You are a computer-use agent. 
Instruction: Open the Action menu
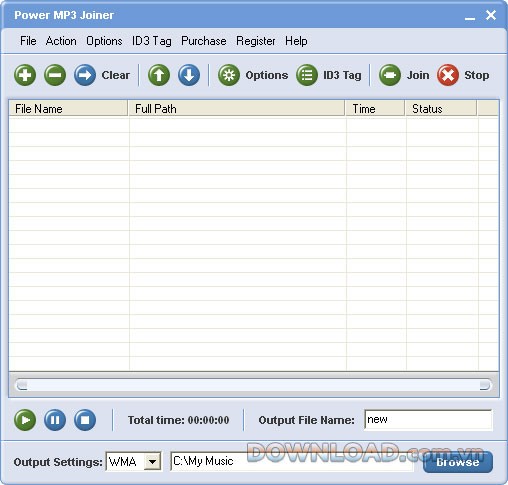pos(61,41)
